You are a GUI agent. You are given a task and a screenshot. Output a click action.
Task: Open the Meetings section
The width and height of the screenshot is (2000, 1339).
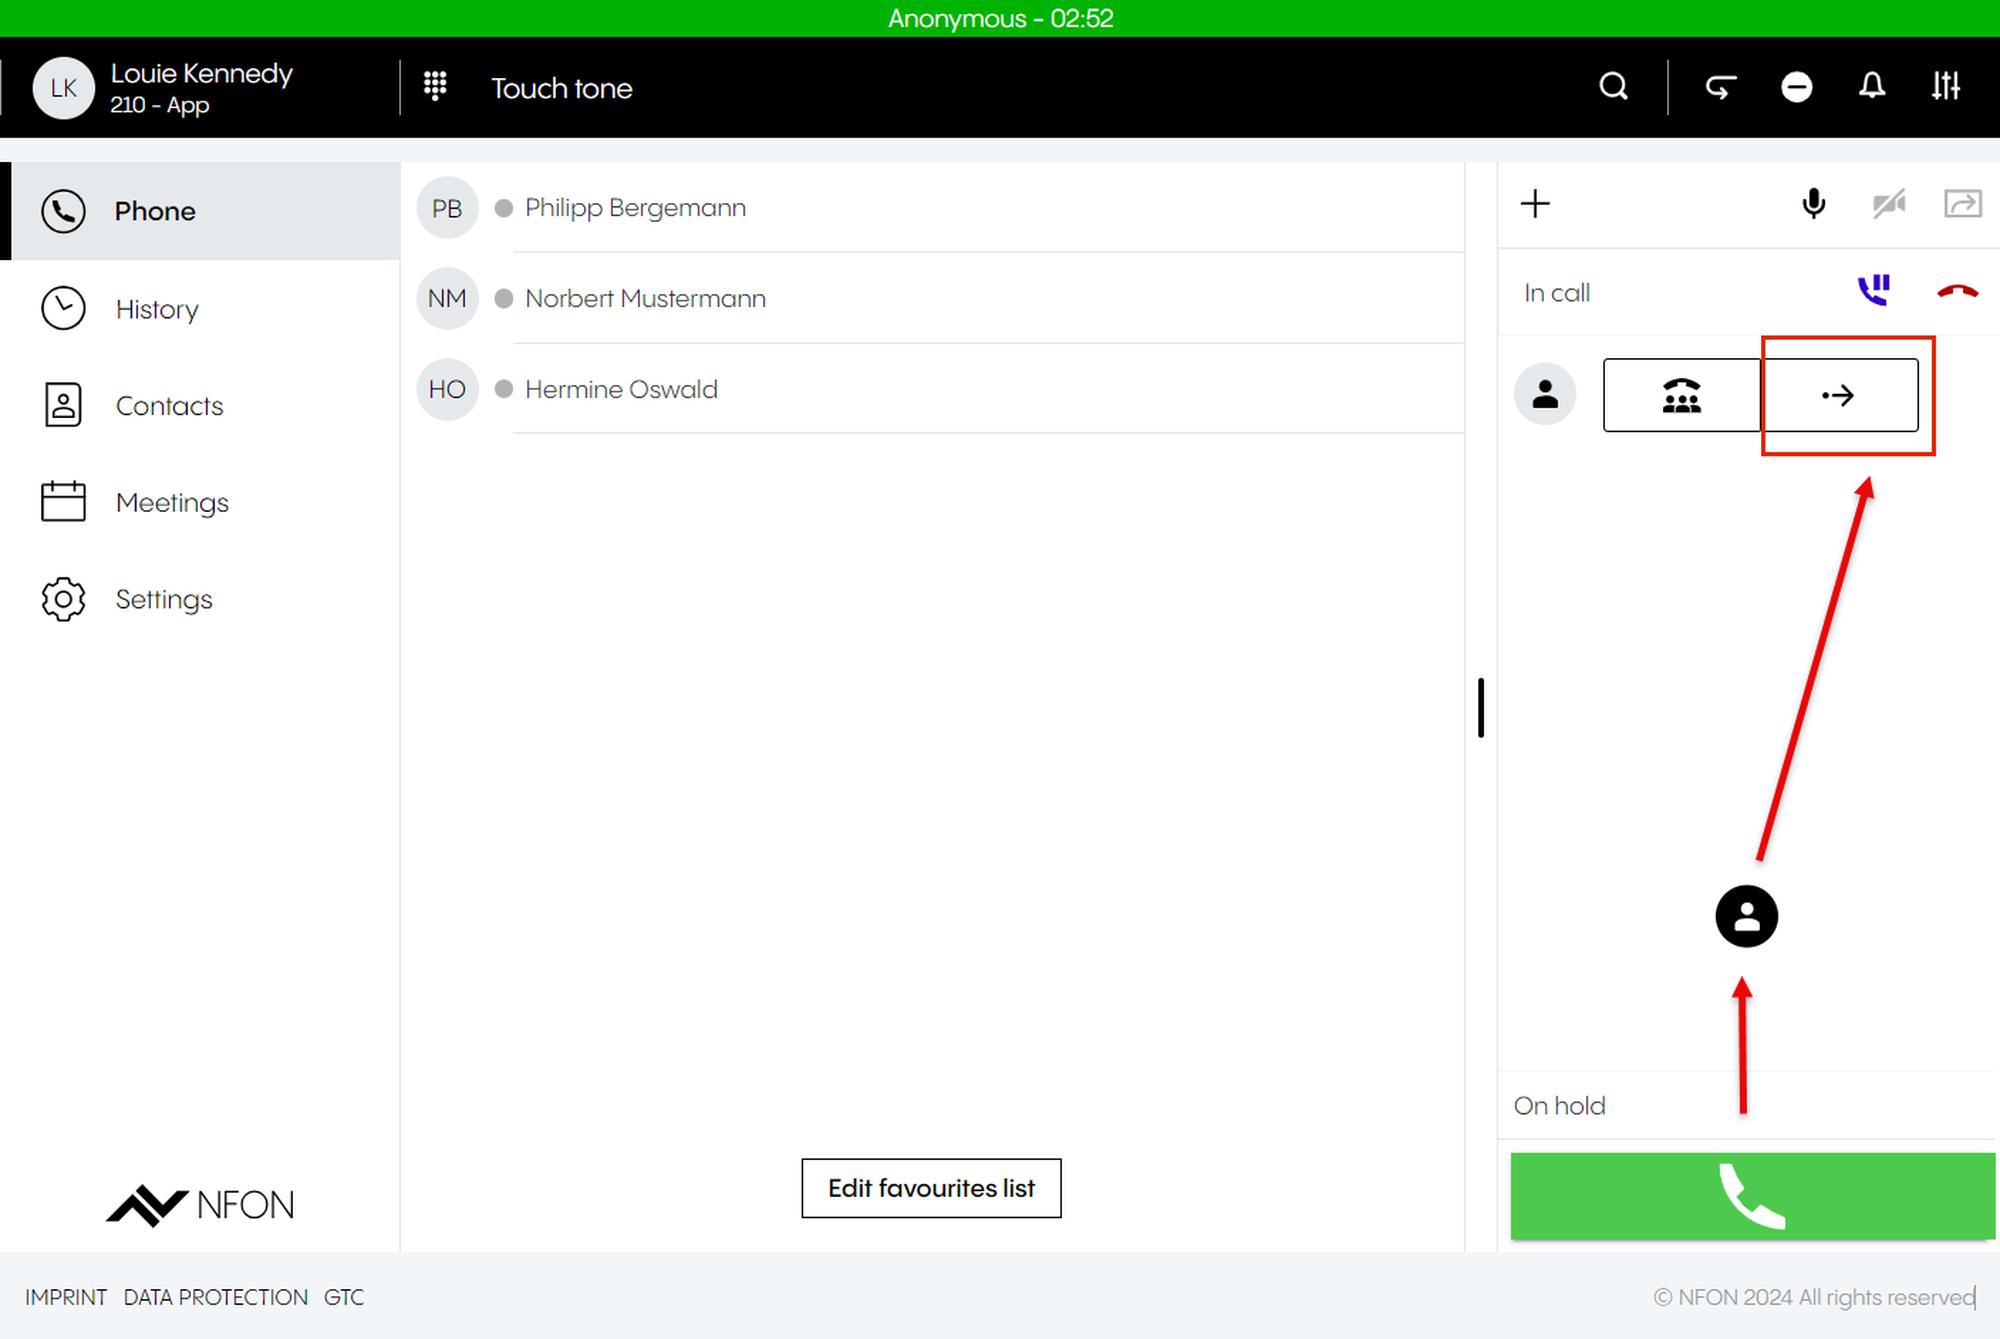coord(172,502)
